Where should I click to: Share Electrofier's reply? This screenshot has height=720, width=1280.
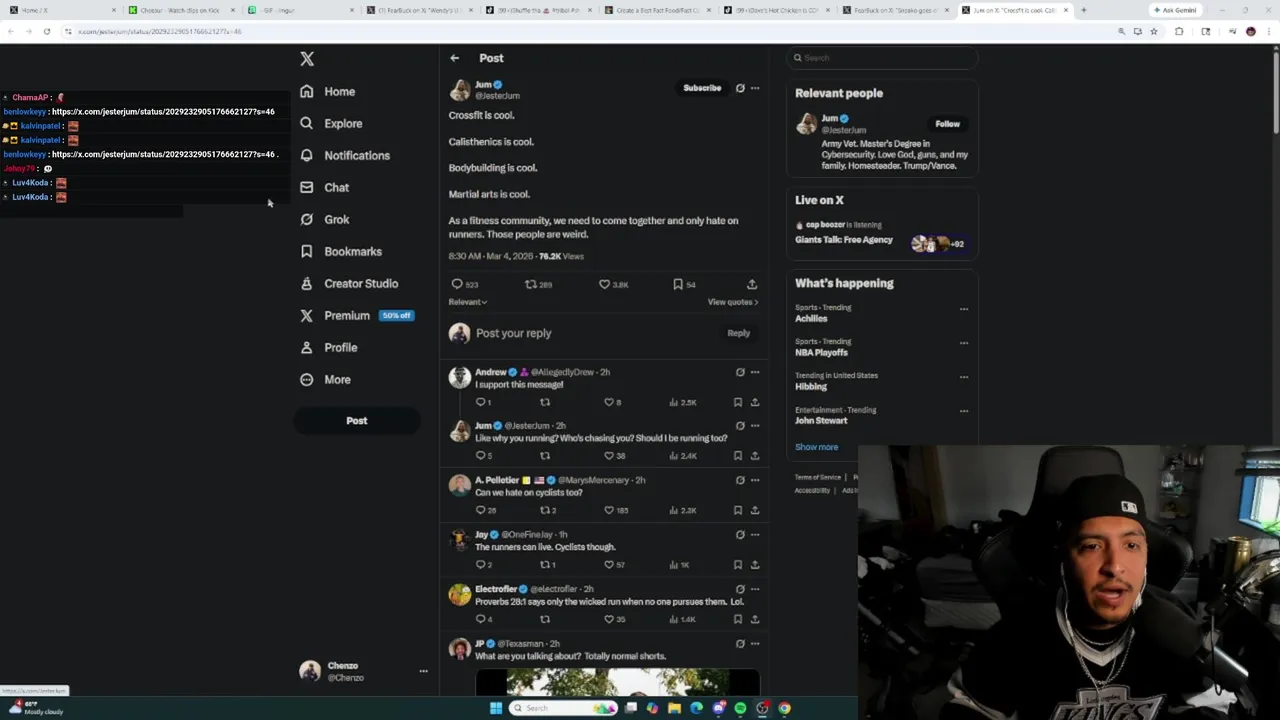click(755, 619)
